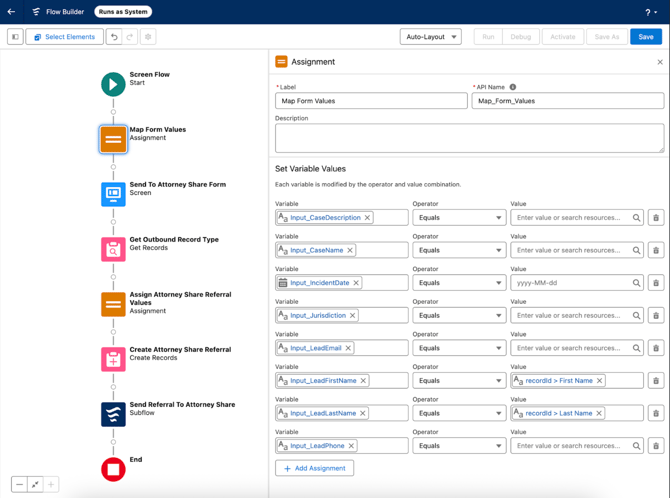Image resolution: width=670 pixels, height=498 pixels.
Task: Click the Save button
Action: click(645, 37)
